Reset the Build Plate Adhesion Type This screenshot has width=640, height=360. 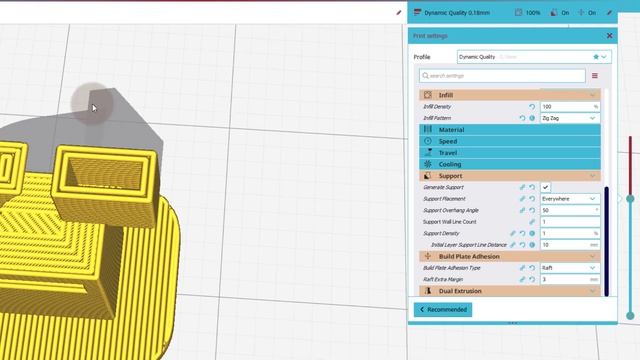tap(532, 268)
